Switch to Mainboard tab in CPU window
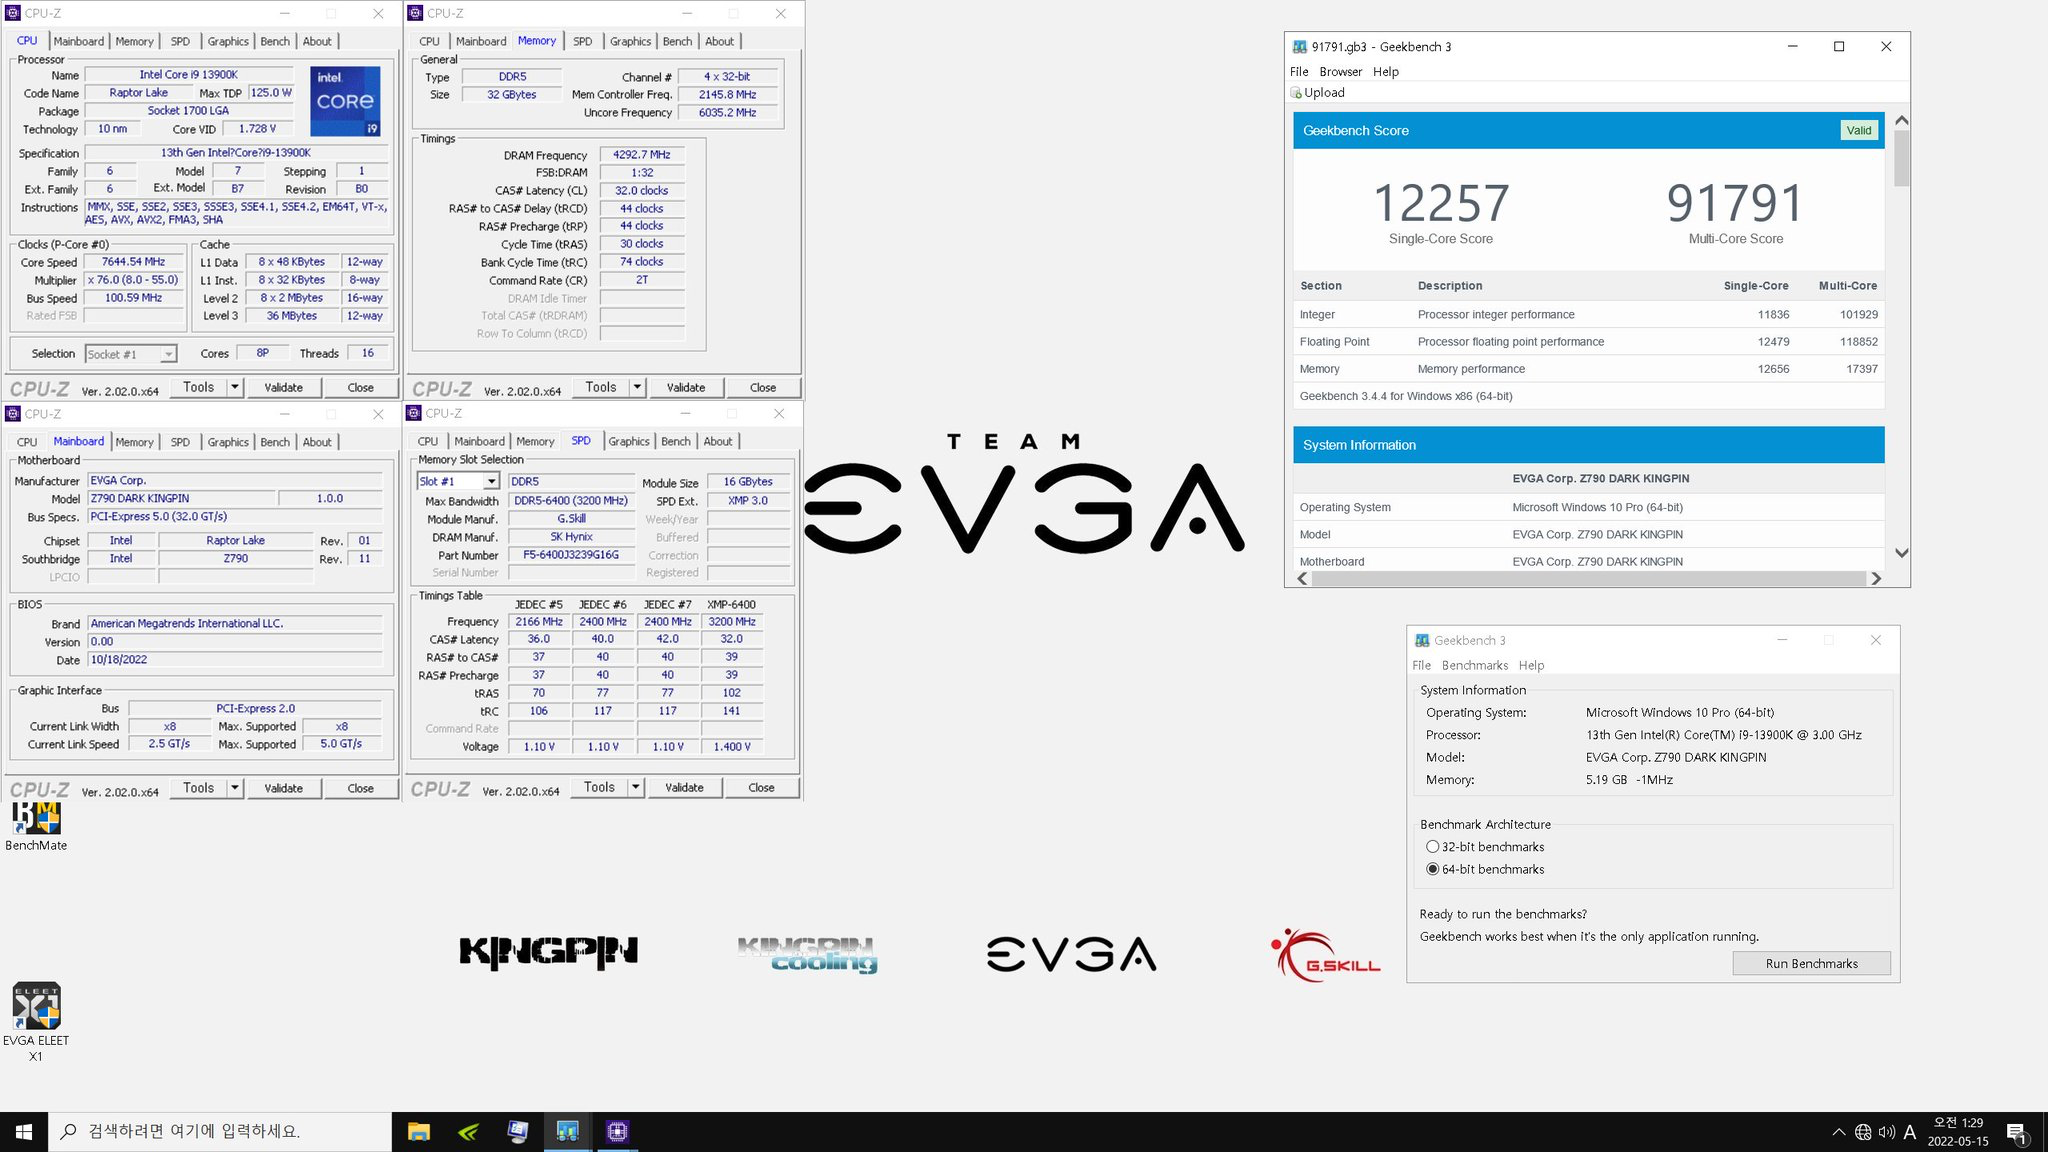 pos(79,41)
